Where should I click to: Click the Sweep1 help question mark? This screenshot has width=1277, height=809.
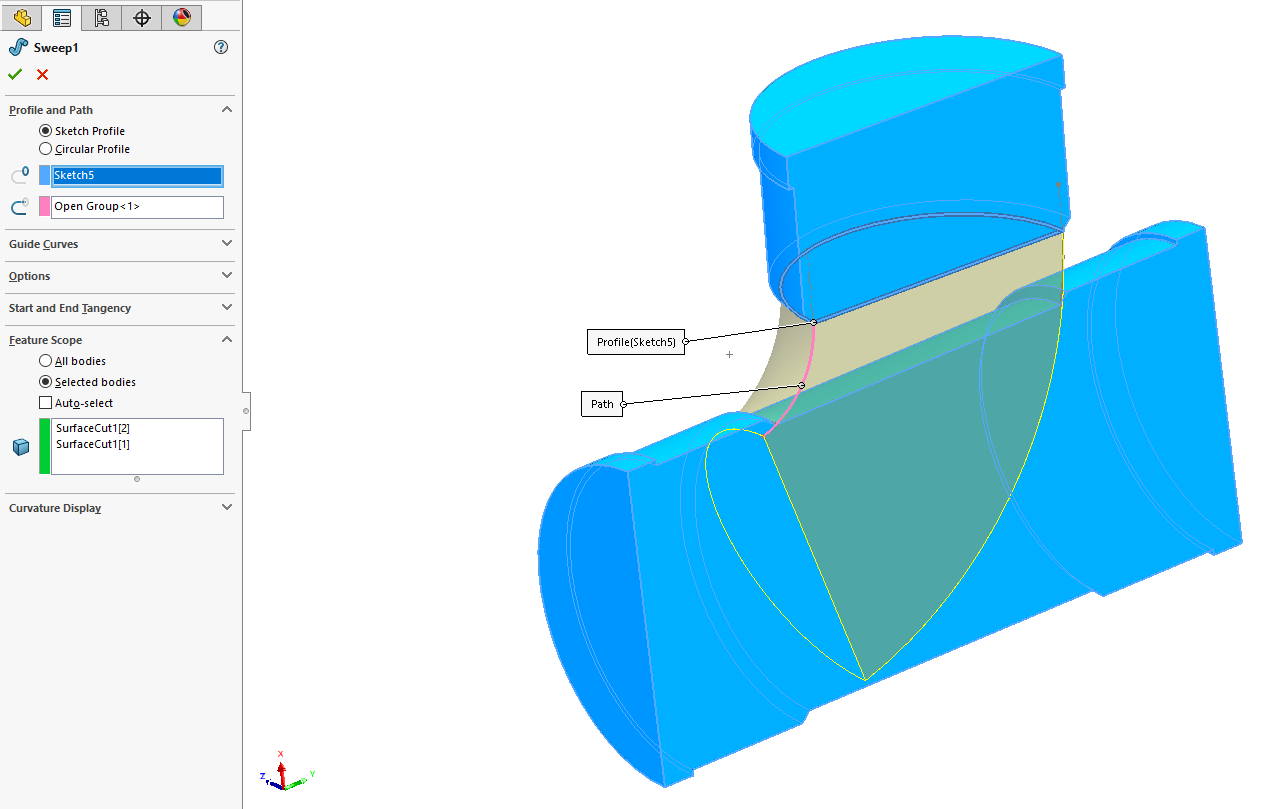point(220,46)
